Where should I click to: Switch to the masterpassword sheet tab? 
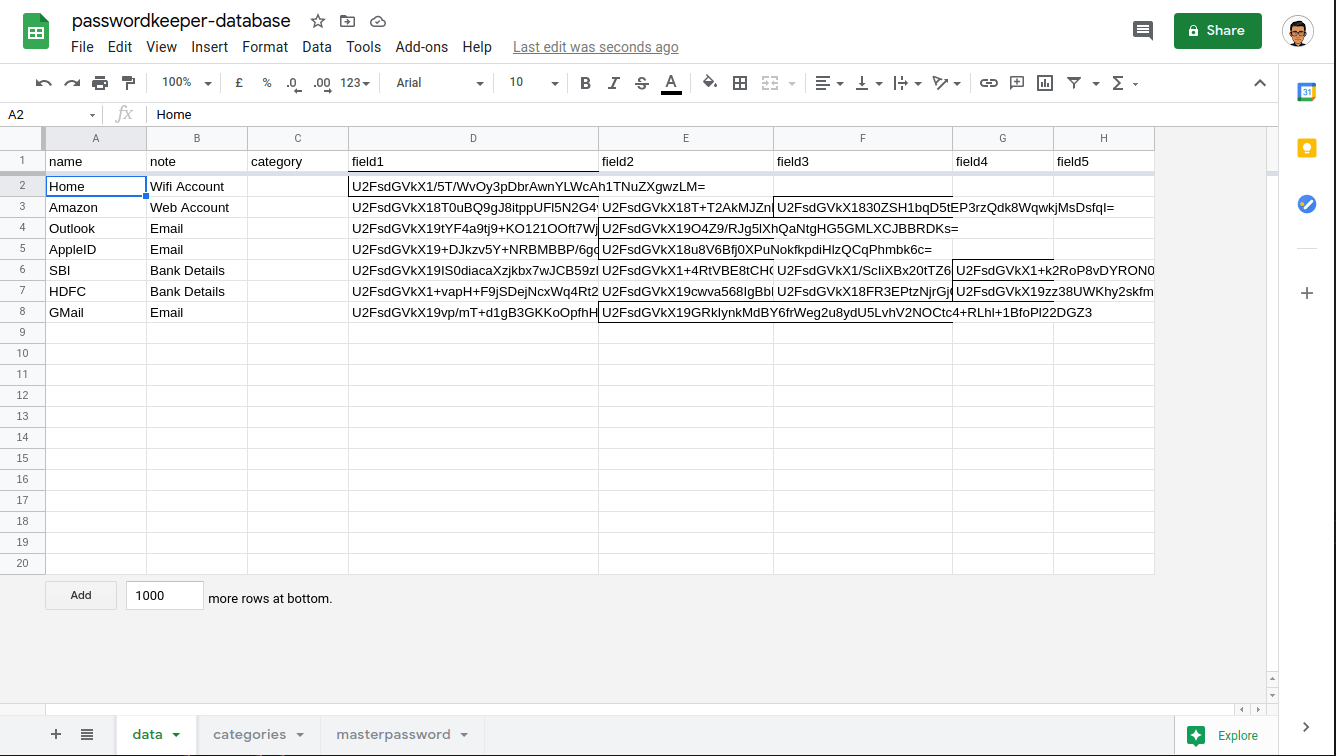click(402, 734)
